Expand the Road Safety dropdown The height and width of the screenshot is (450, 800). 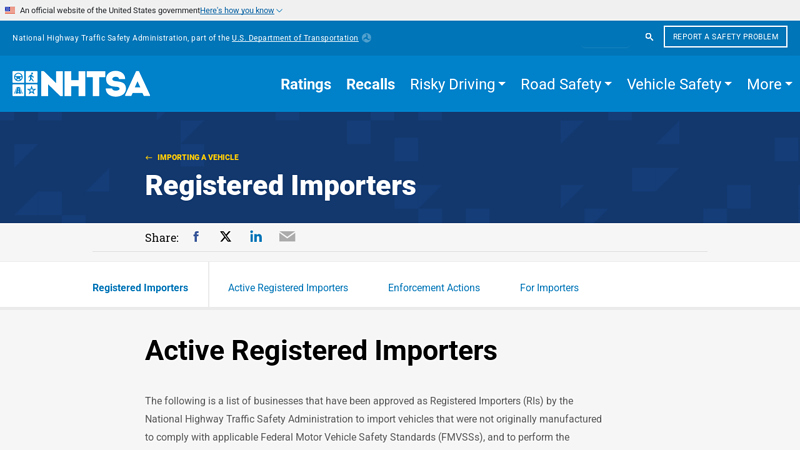pyautogui.click(x=566, y=84)
